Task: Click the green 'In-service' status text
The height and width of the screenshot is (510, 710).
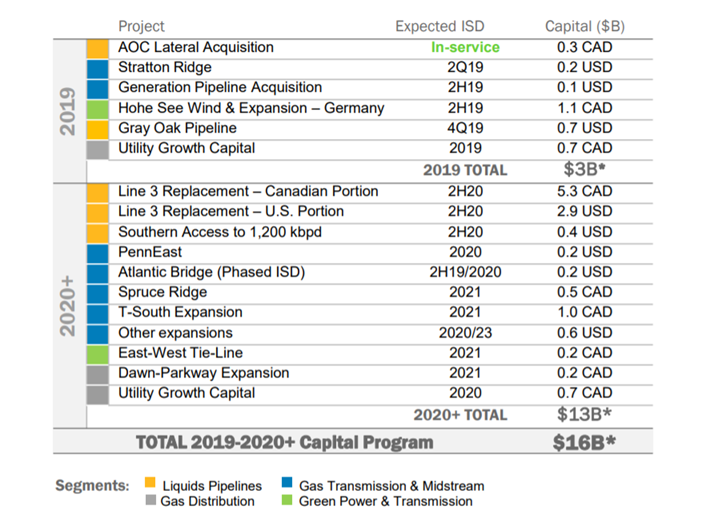Action: tap(465, 47)
